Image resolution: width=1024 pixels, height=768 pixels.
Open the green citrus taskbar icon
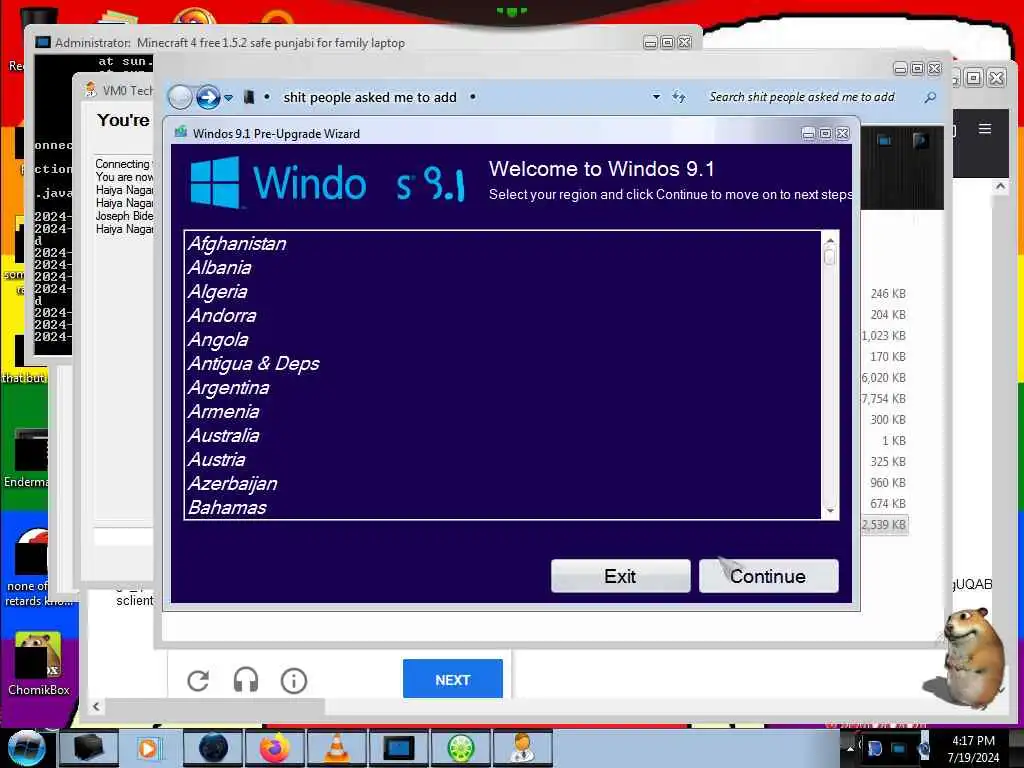(x=460, y=748)
